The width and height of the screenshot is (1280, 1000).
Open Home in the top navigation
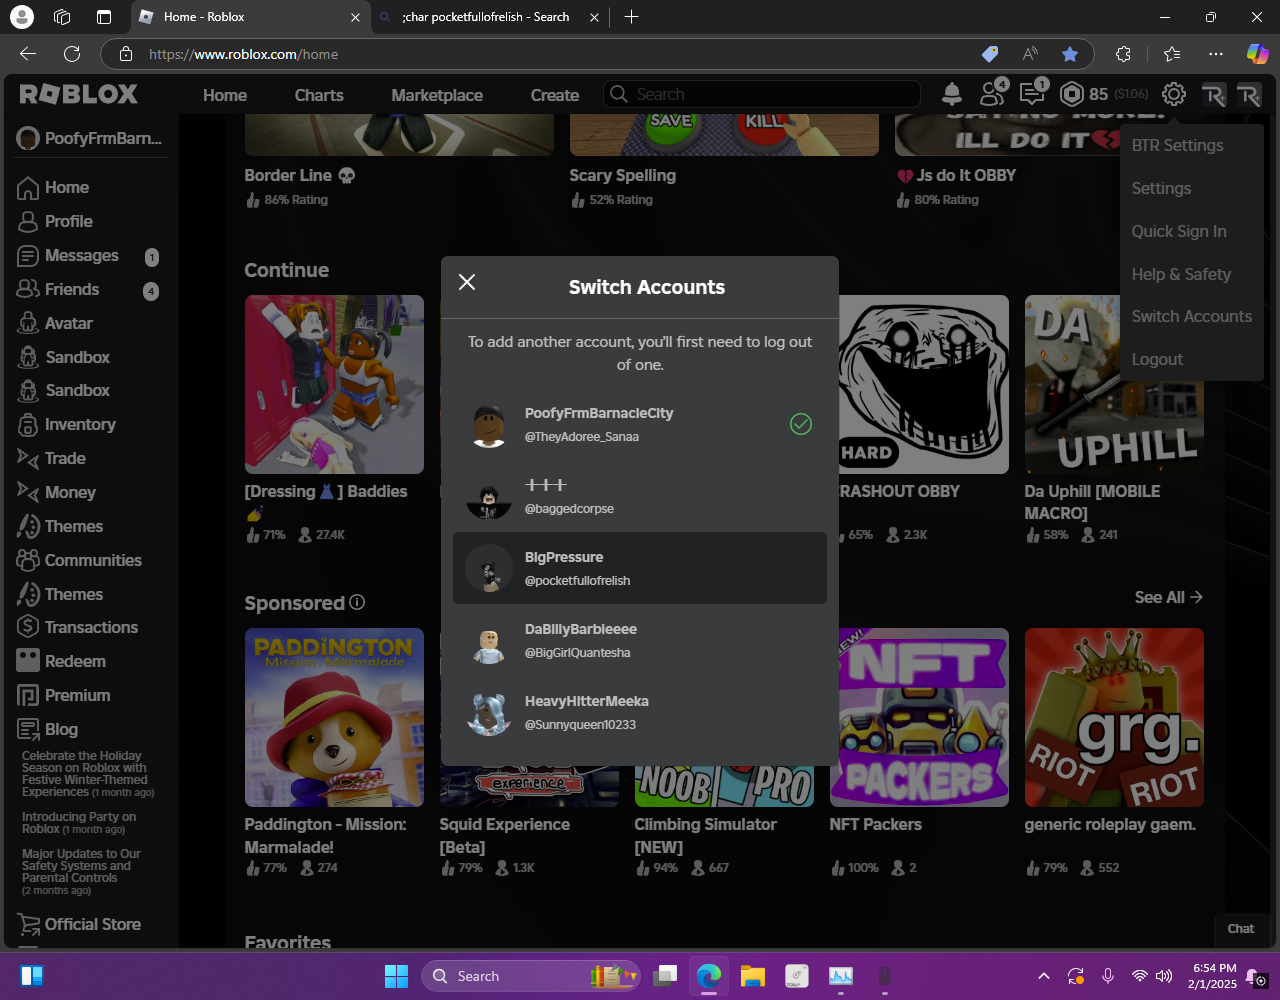225,95
